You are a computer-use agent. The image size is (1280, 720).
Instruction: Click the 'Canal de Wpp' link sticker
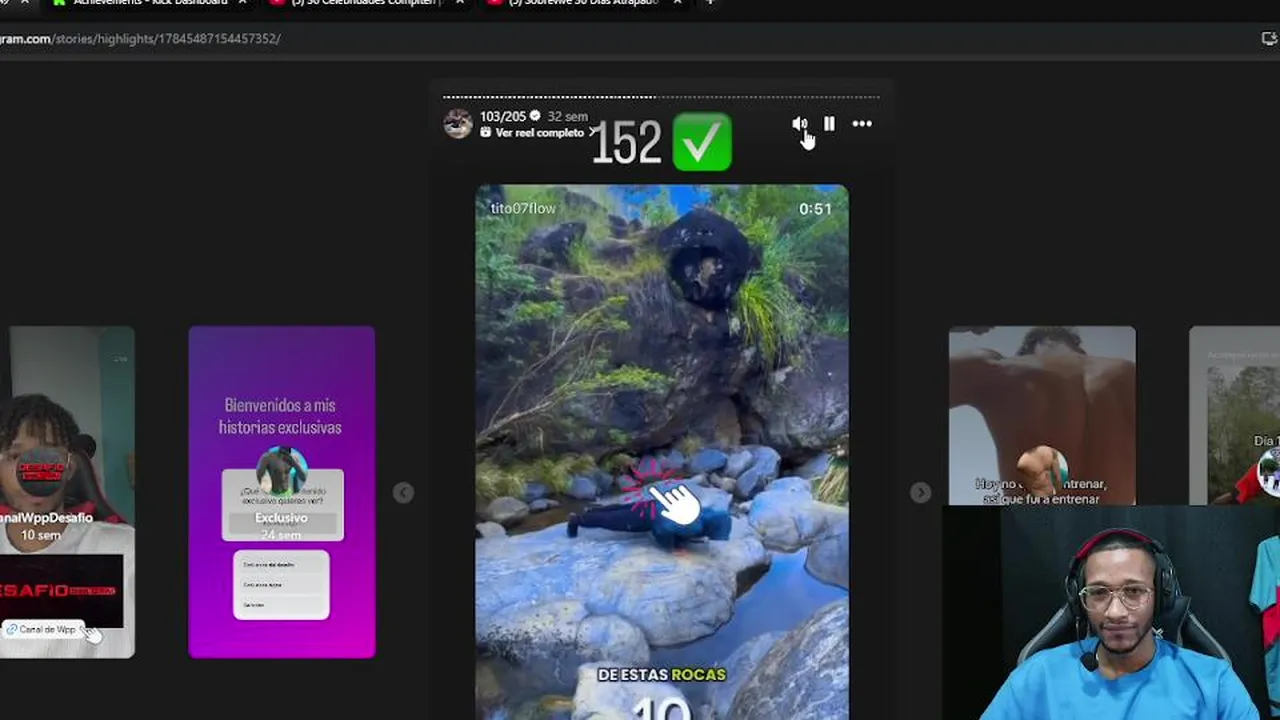pos(41,629)
